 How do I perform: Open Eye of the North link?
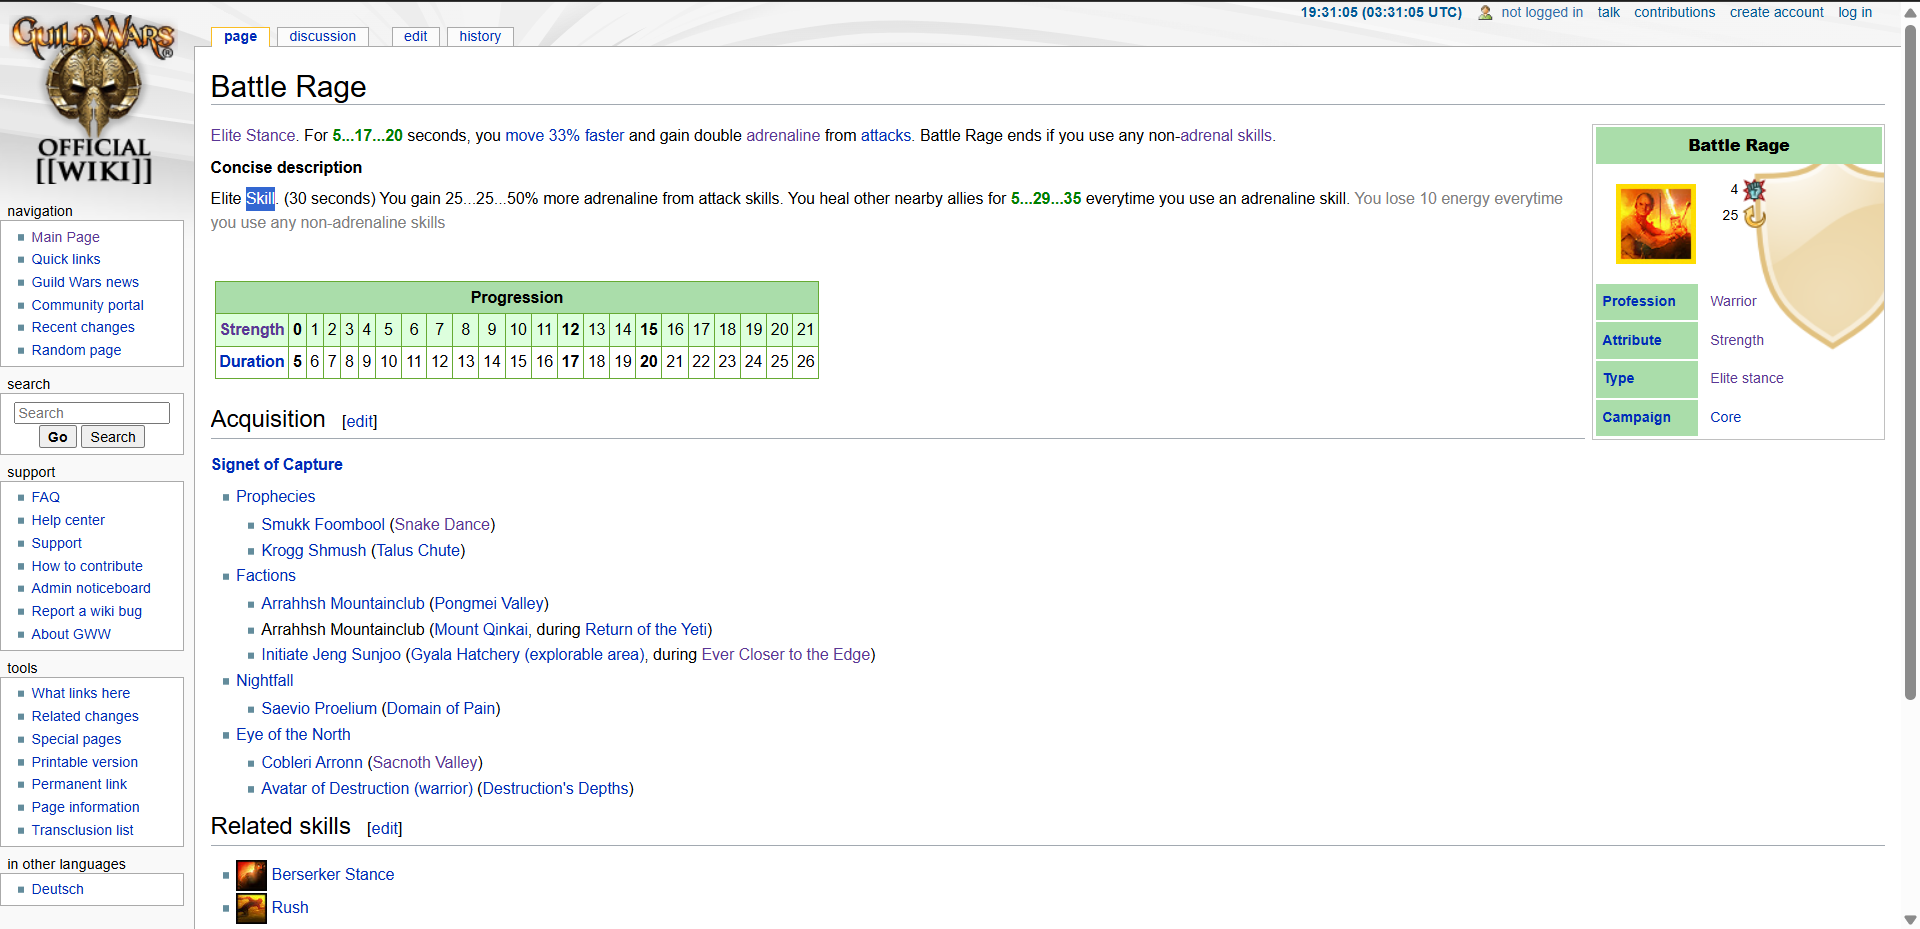[293, 734]
